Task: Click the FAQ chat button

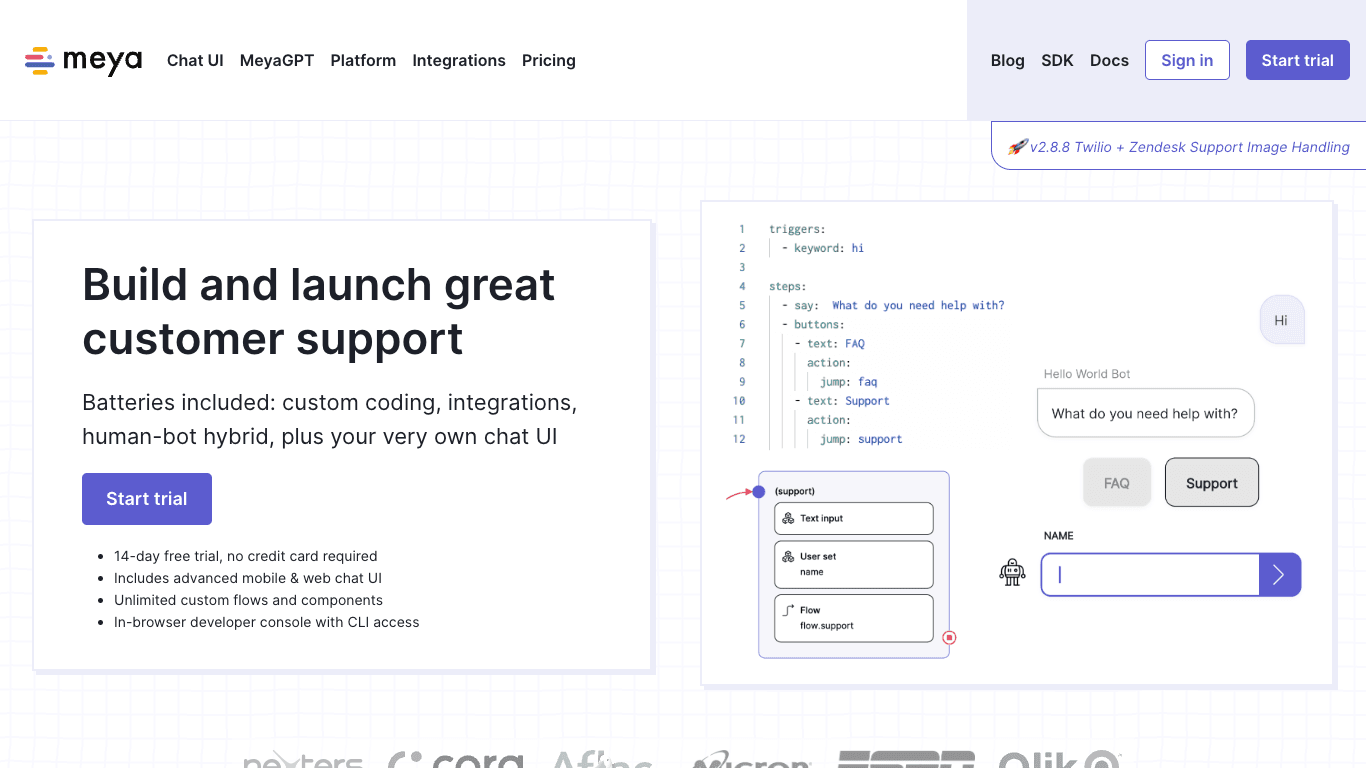Action: (x=1117, y=483)
